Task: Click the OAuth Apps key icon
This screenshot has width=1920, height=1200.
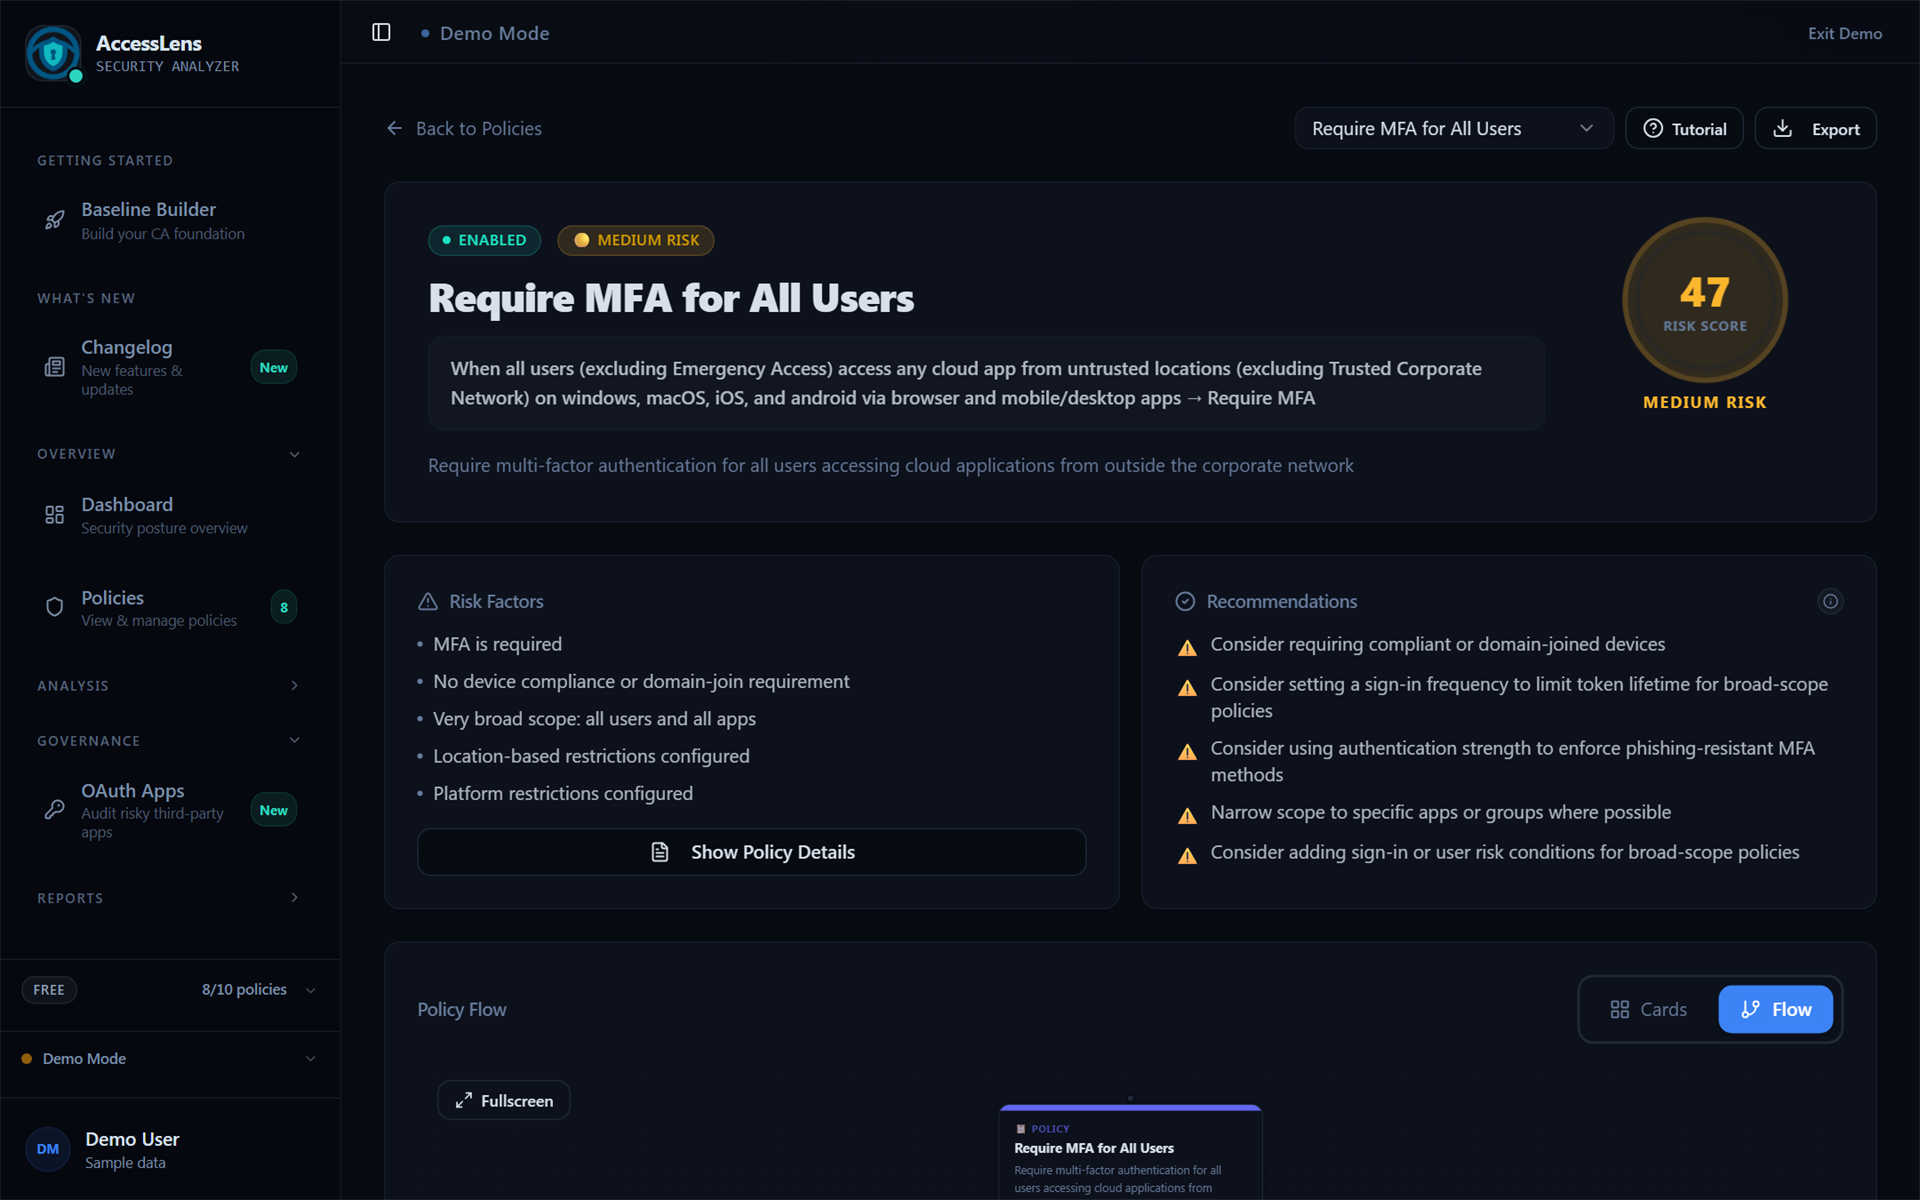Action: [55, 810]
